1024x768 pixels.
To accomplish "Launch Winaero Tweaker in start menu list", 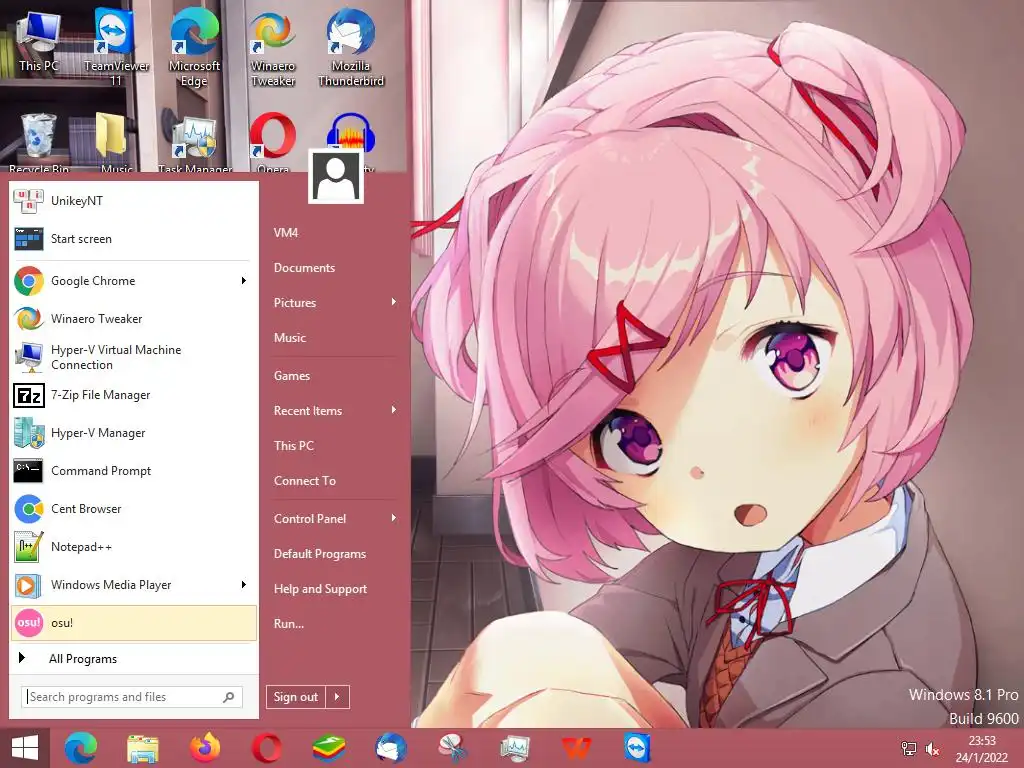I will 134,319.
